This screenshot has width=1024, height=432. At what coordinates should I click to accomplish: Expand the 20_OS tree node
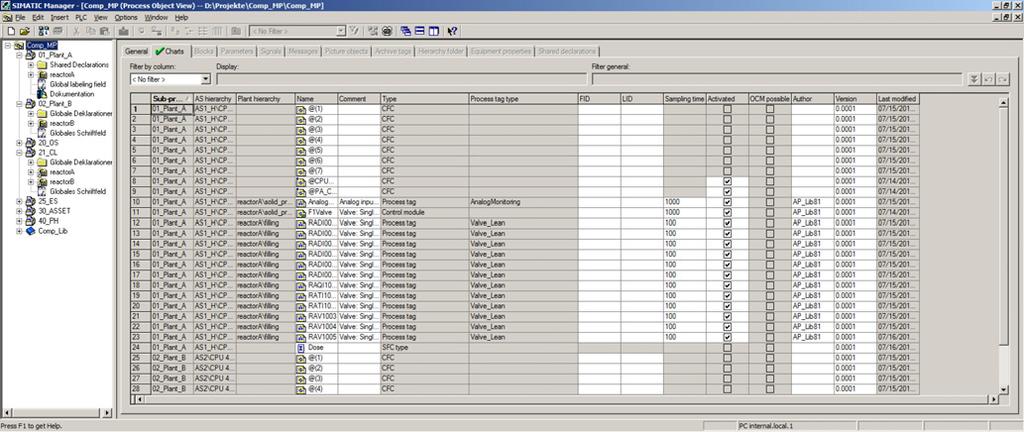pyautogui.click(x=19, y=143)
